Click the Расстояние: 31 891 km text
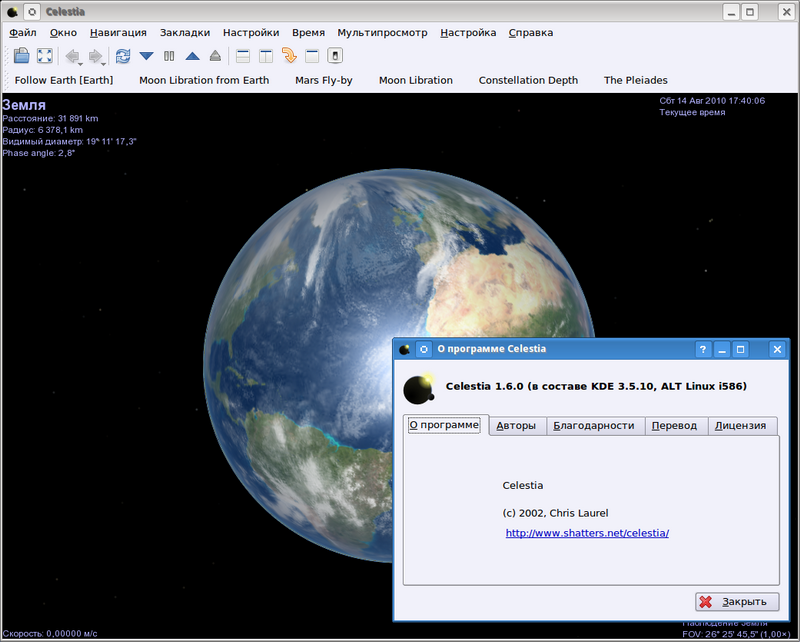This screenshot has width=800, height=642. [51, 118]
